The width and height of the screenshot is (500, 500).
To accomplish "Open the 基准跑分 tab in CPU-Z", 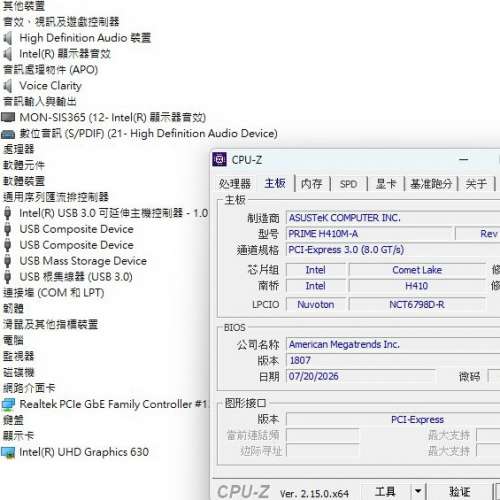I will 431,184.
